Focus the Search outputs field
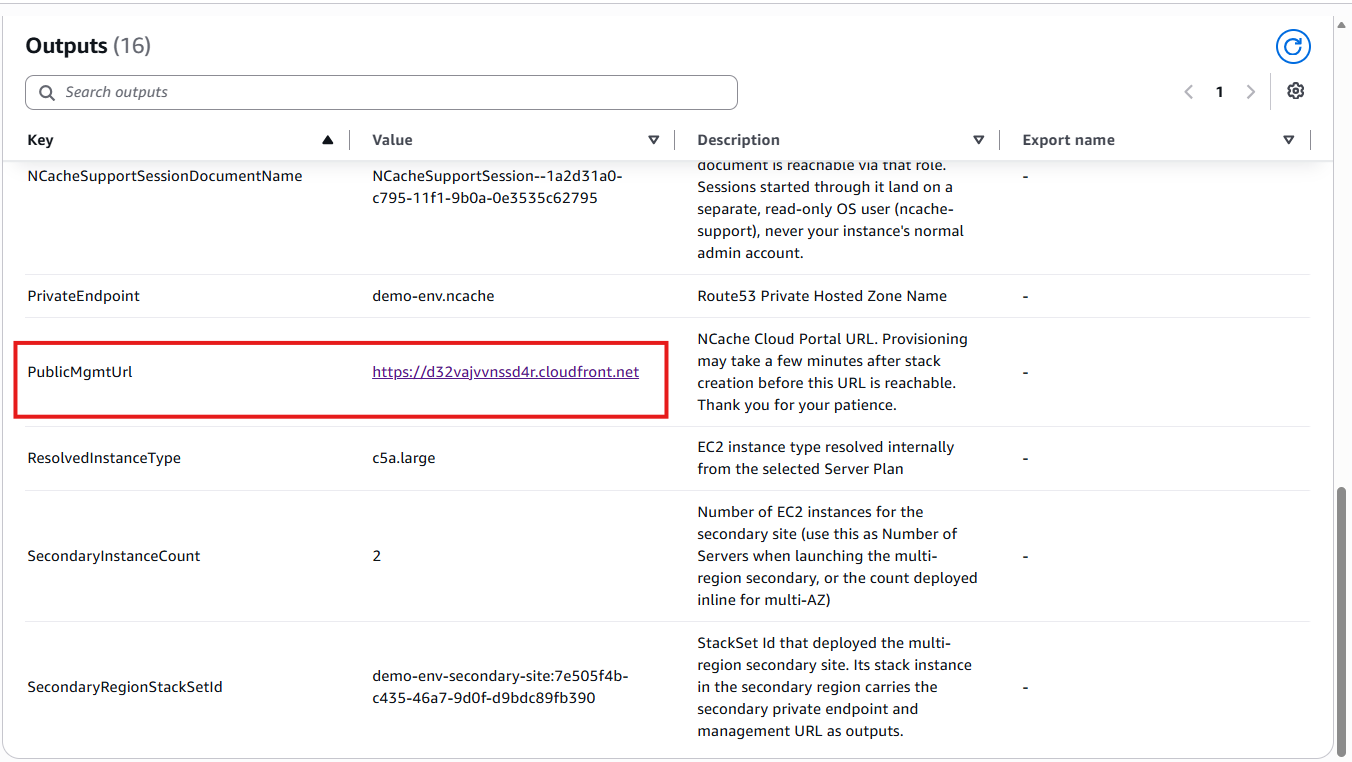This screenshot has width=1352, height=762. click(x=381, y=92)
